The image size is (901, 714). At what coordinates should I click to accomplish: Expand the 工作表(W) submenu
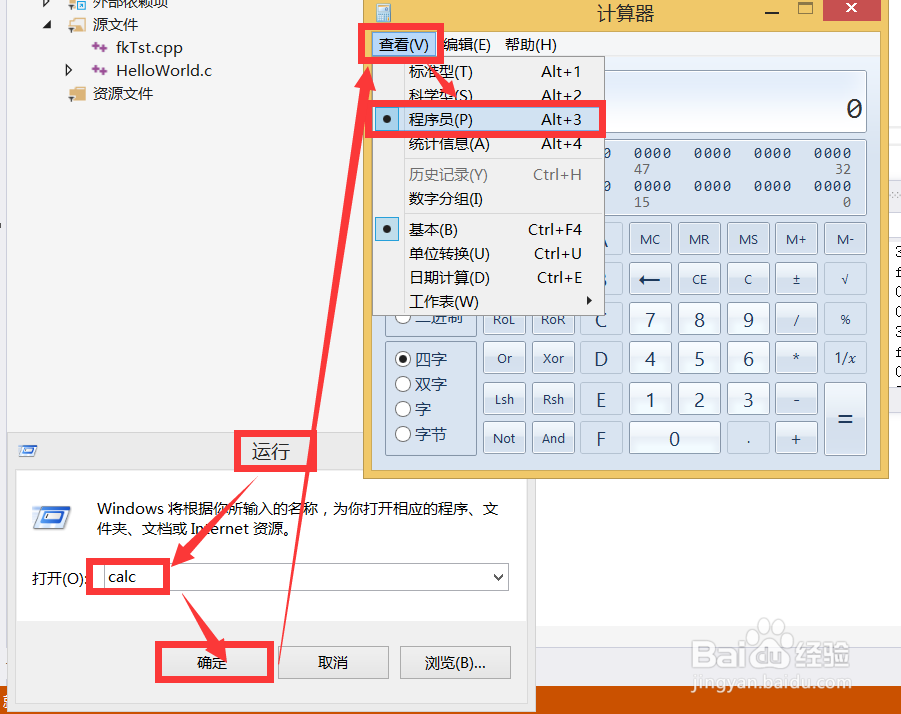444,301
